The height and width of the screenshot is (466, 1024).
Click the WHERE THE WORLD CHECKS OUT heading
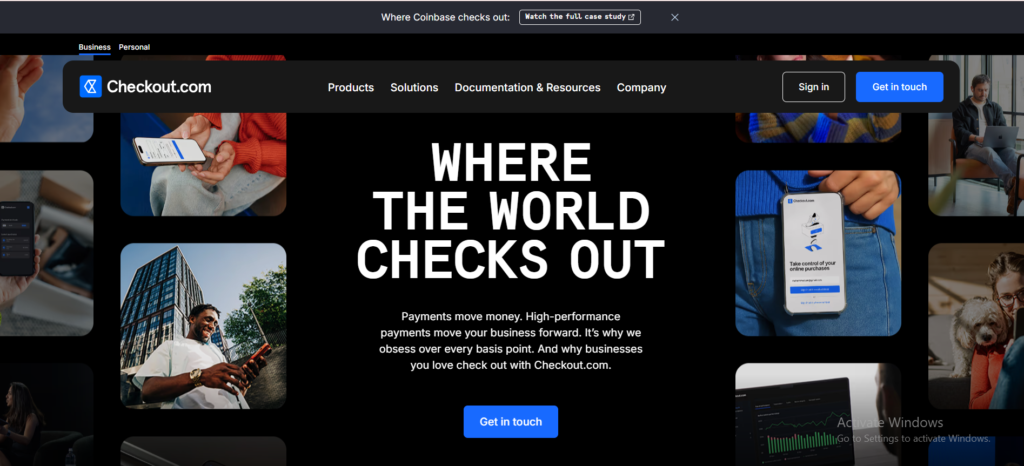click(511, 211)
